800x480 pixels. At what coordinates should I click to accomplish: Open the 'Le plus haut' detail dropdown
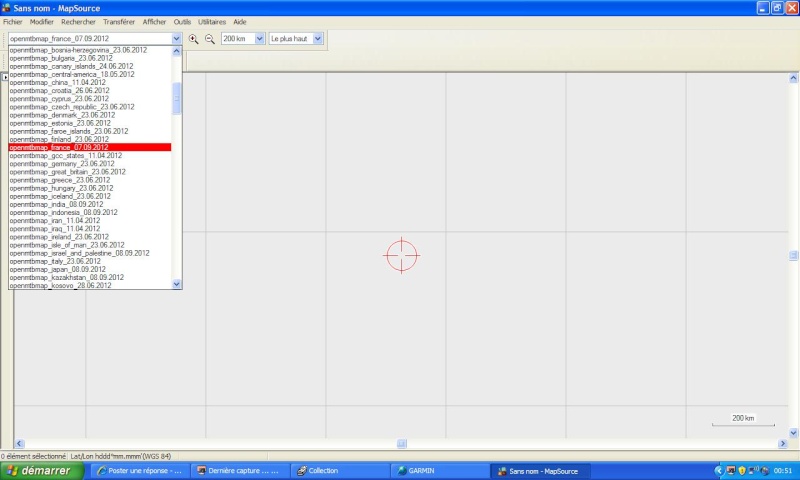(x=317, y=39)
